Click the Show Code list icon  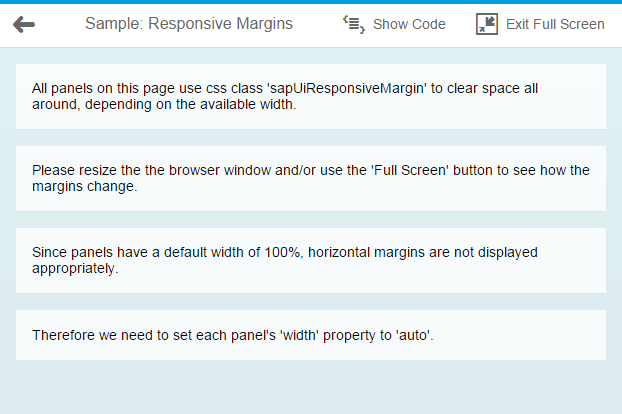coord(353,24)
